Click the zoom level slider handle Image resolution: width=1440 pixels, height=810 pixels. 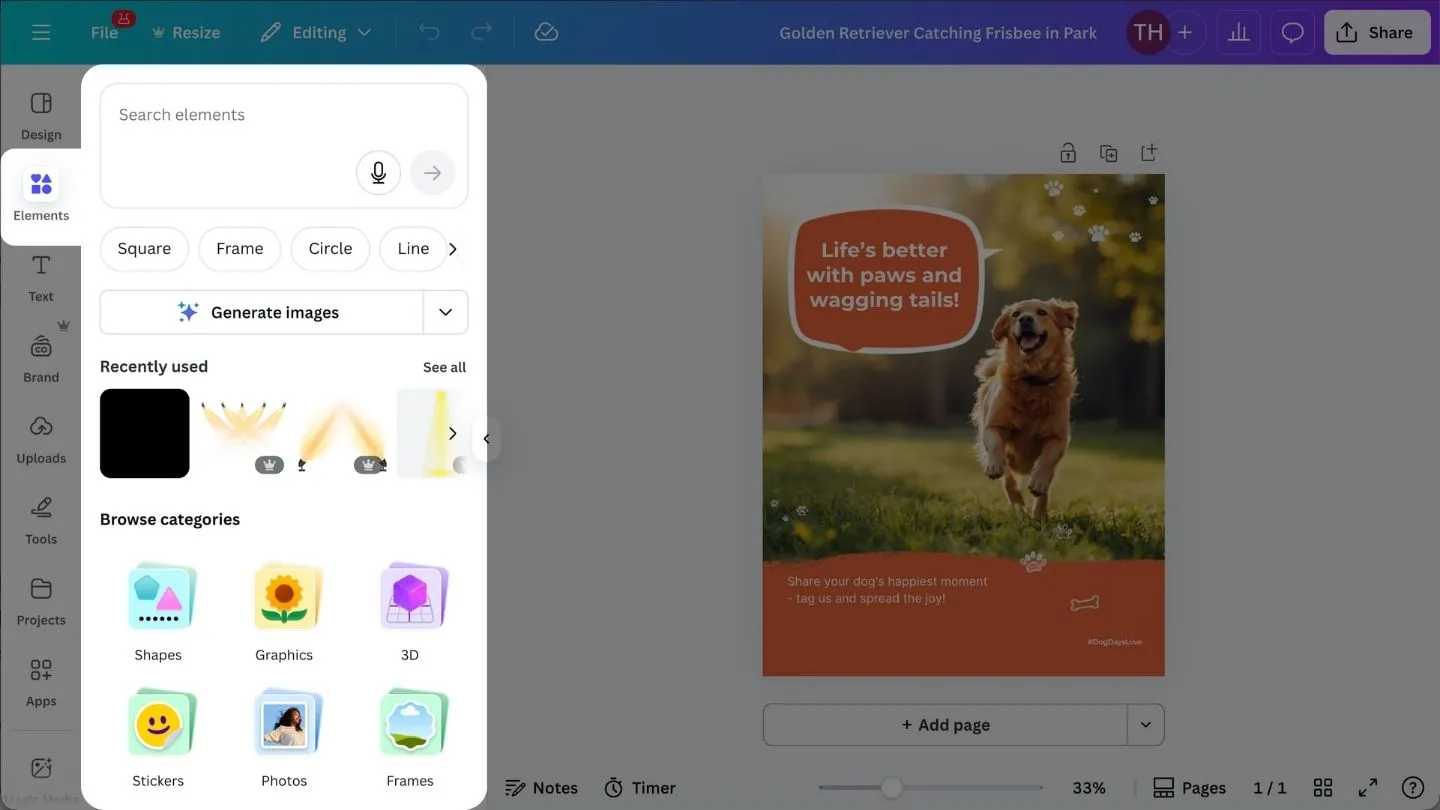coord(891,788)
